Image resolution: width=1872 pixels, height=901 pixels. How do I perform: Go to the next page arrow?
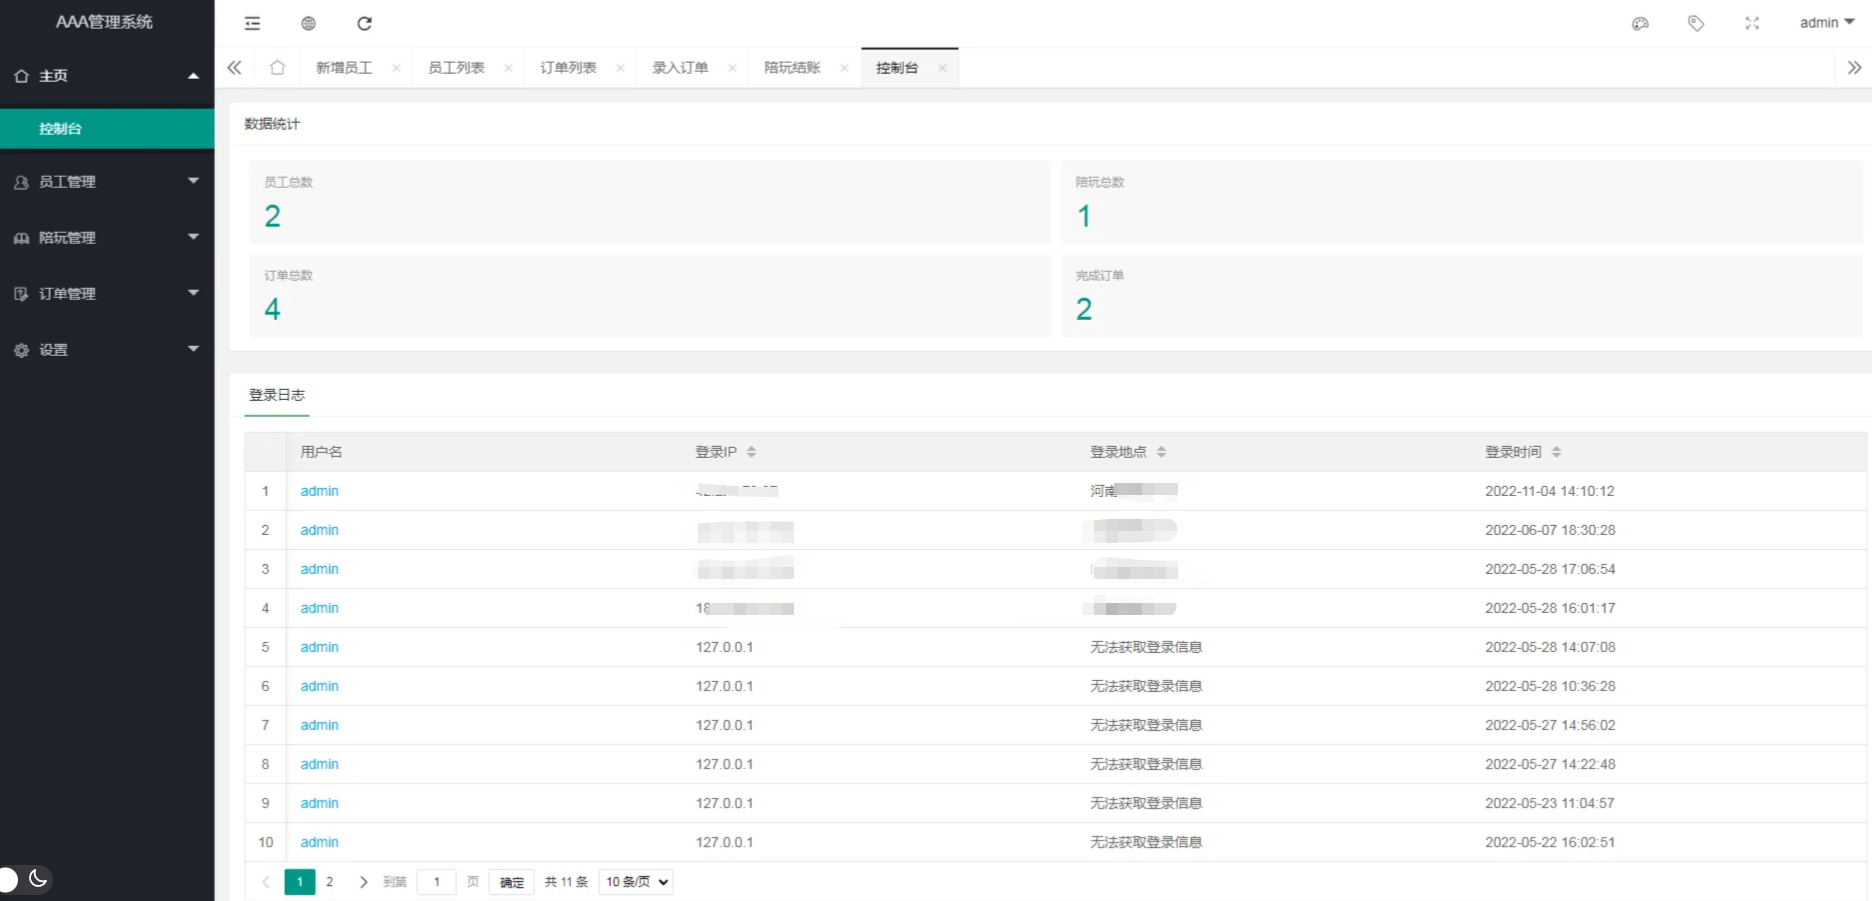click(x=363, y=882)
